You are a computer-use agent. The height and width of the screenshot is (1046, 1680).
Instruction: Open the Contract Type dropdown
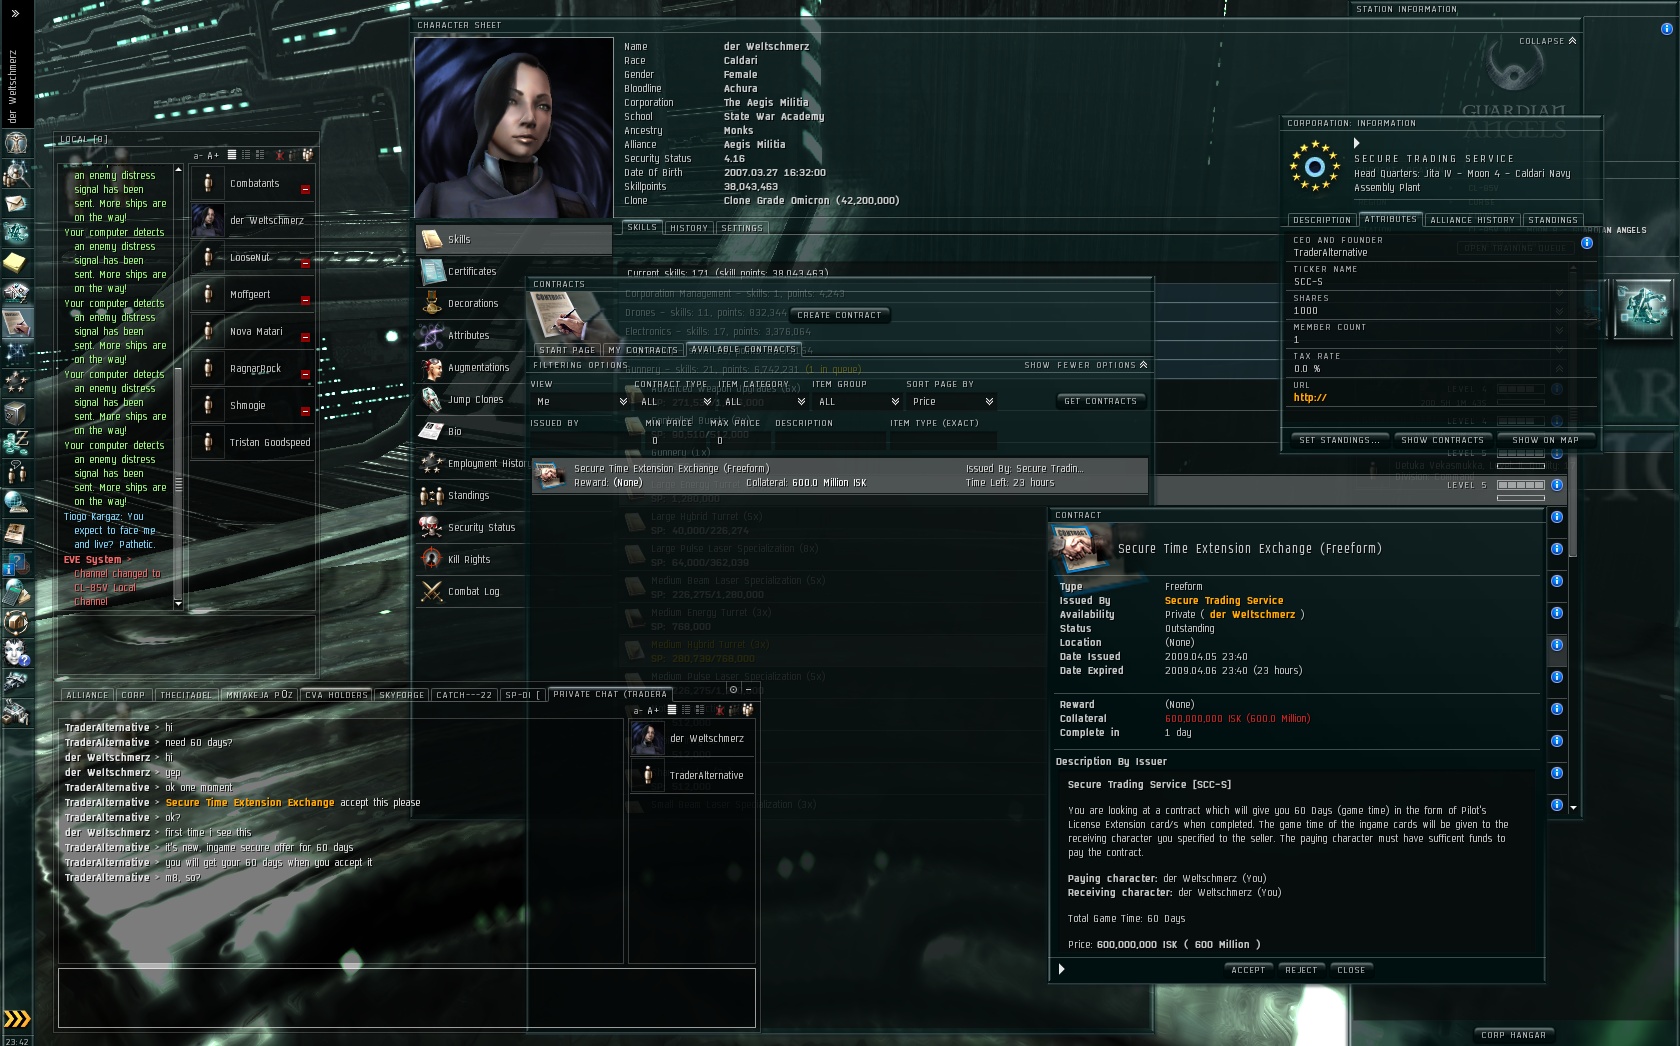point(674,402)
